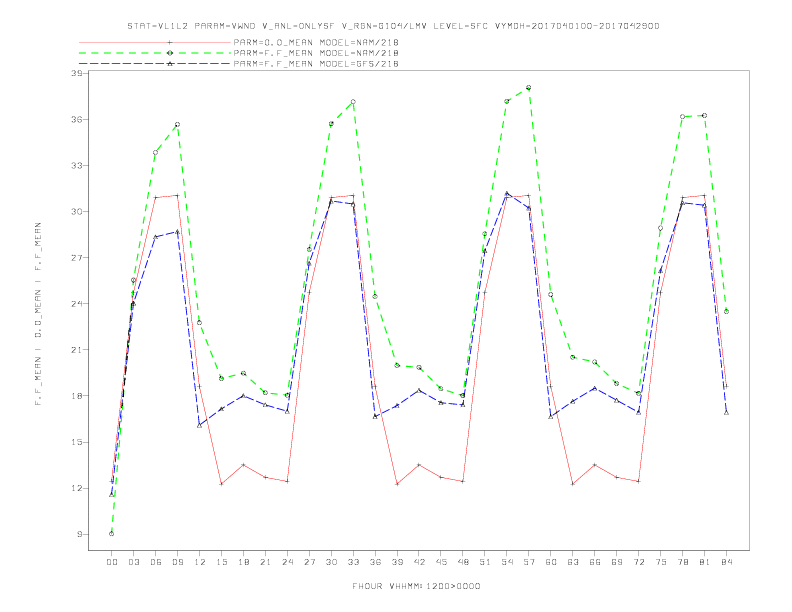Click the chart title starting STAT=VL1L2
This screenshot has height=612, width=792.
(x=393, y=26)
